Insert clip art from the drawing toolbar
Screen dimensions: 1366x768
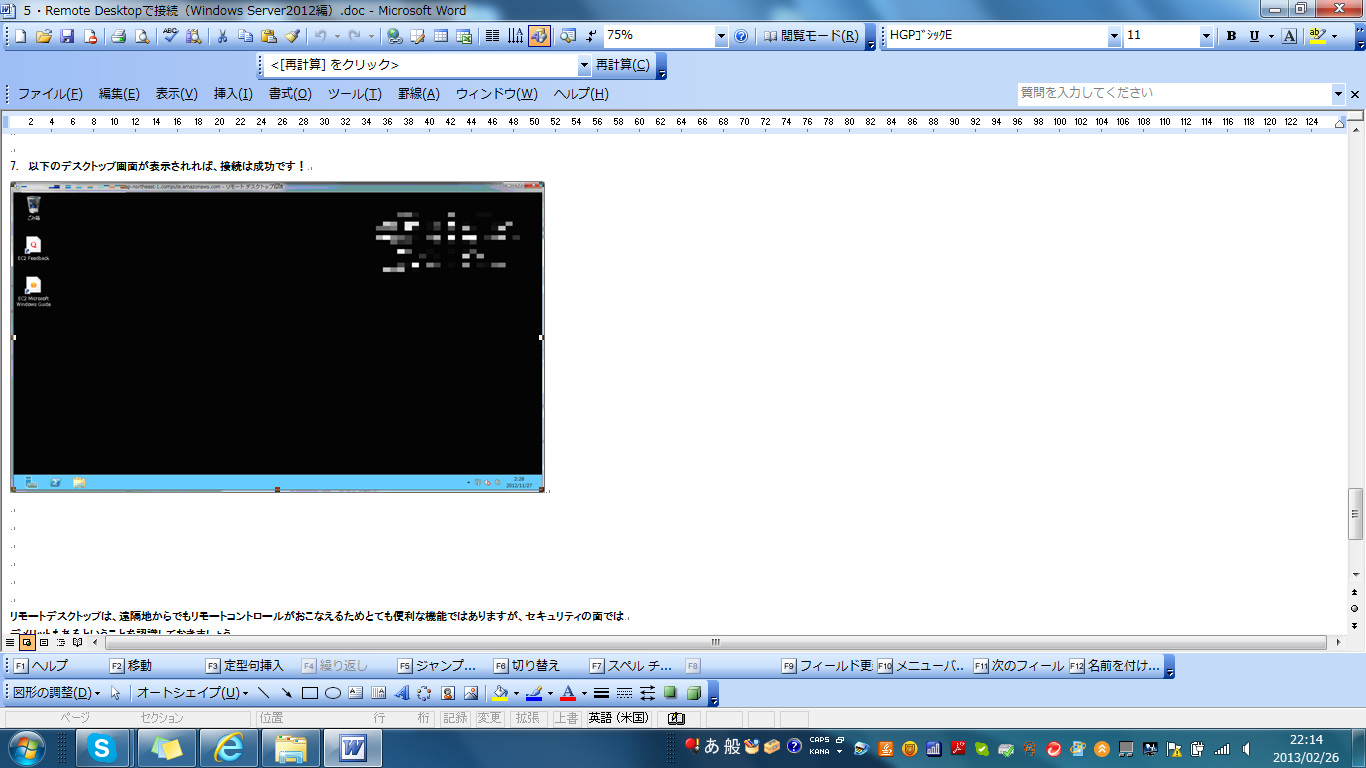click(448, 693)
